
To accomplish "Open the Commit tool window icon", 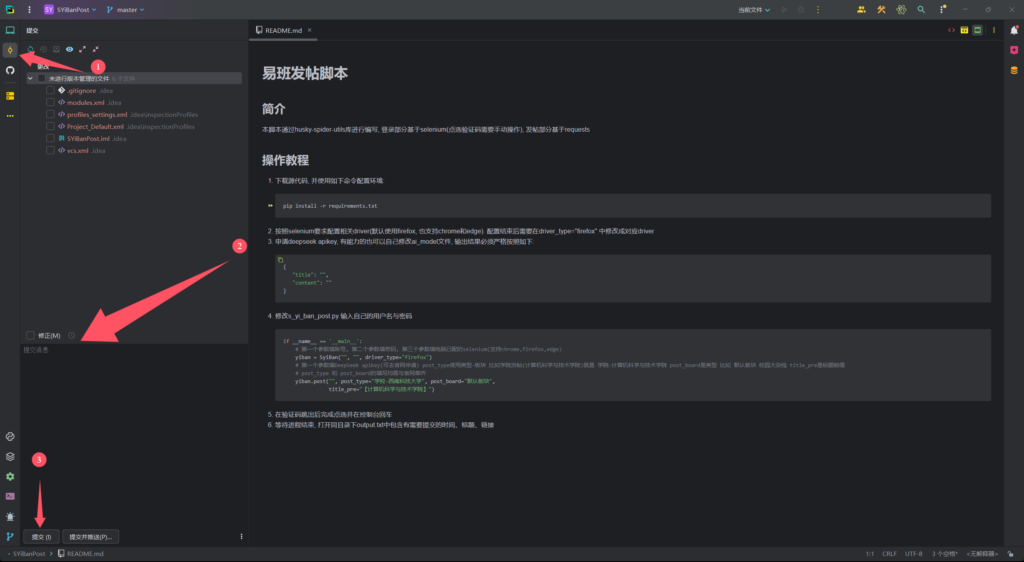I will (x=10, y=50).
